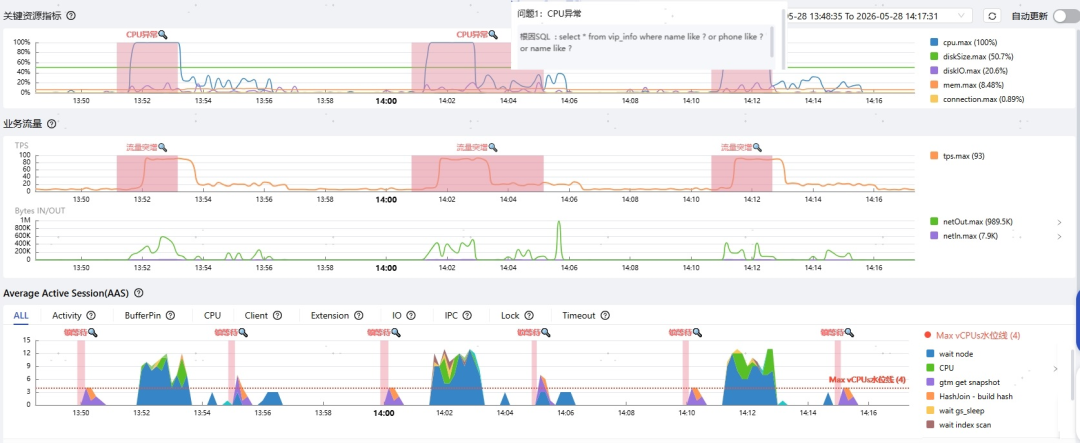Click magnifier on 流量突增 marker near 14:02
Image resolution: width=1080 pixels, height=443 pixels.
pyautogui.click(x=493, y=147)
